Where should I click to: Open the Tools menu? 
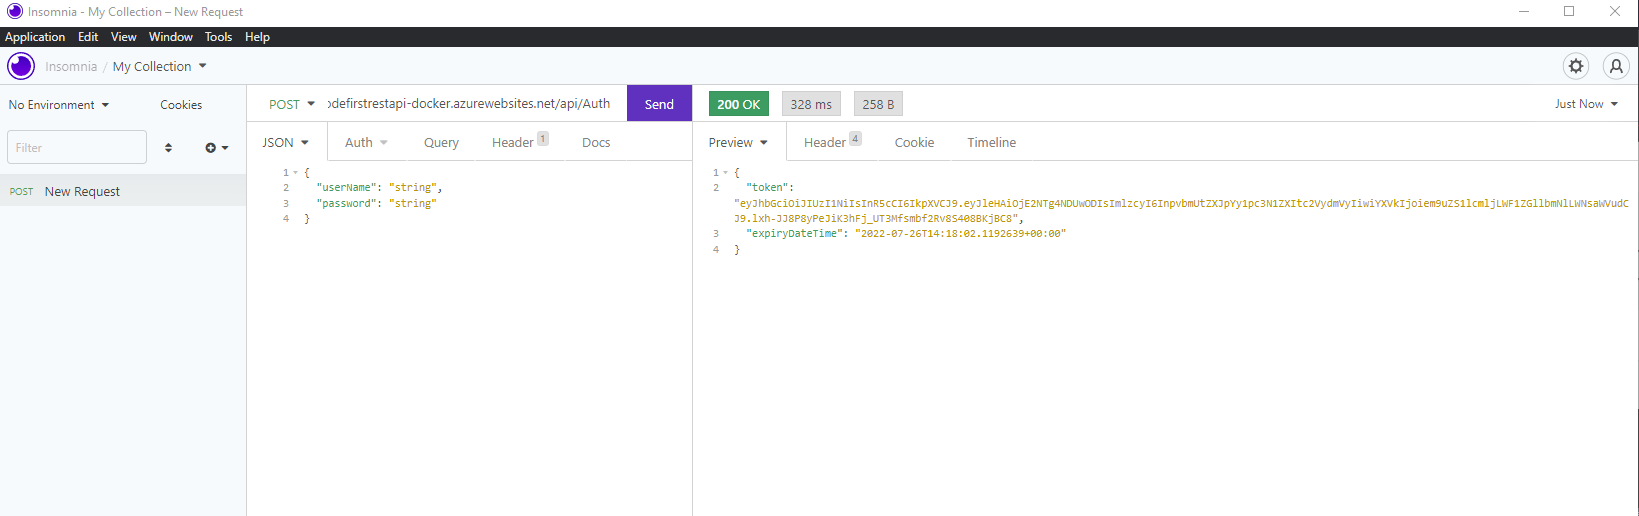tap(218, 37)
